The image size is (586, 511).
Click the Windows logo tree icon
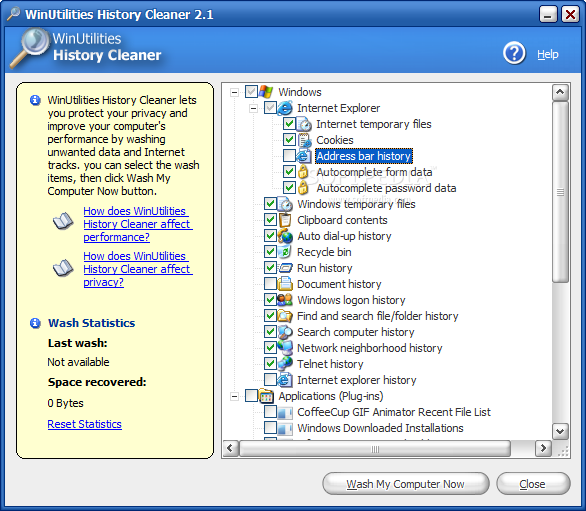[266, 92]
